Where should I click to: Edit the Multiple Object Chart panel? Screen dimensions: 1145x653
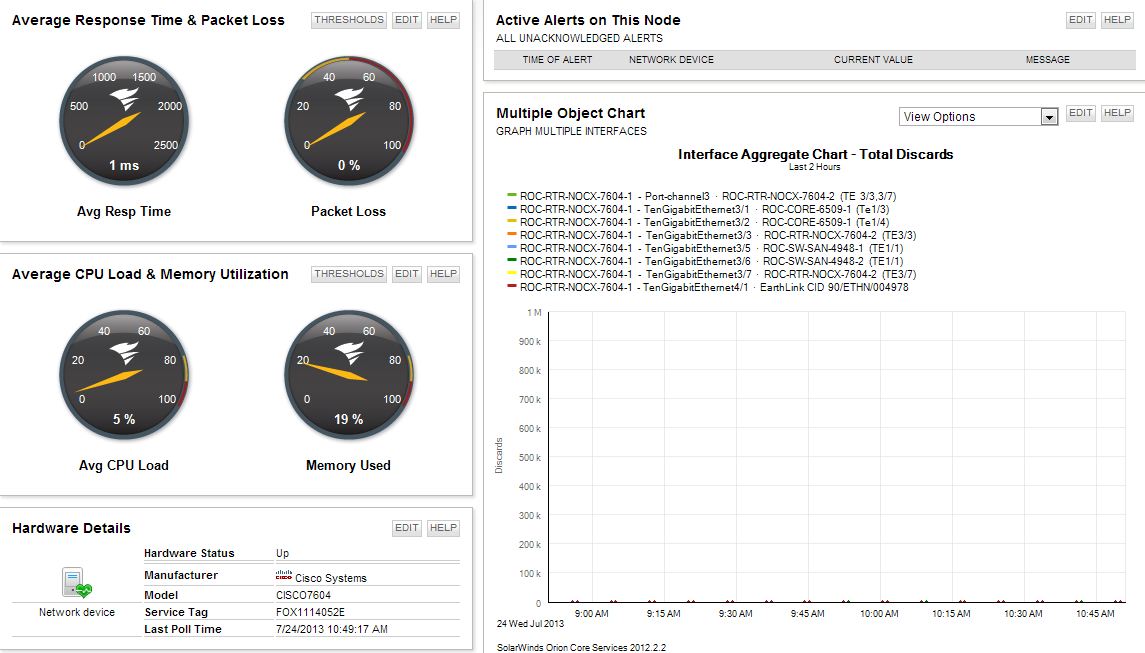1081,112
